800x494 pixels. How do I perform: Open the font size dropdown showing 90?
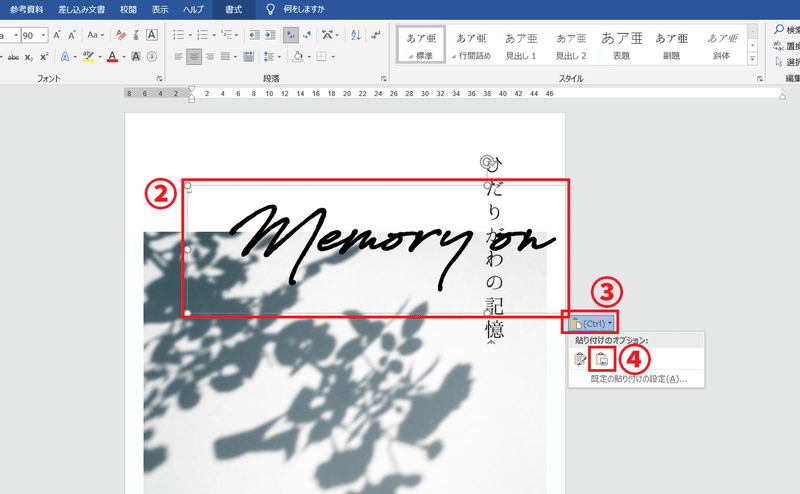click(x=43, y=35)
